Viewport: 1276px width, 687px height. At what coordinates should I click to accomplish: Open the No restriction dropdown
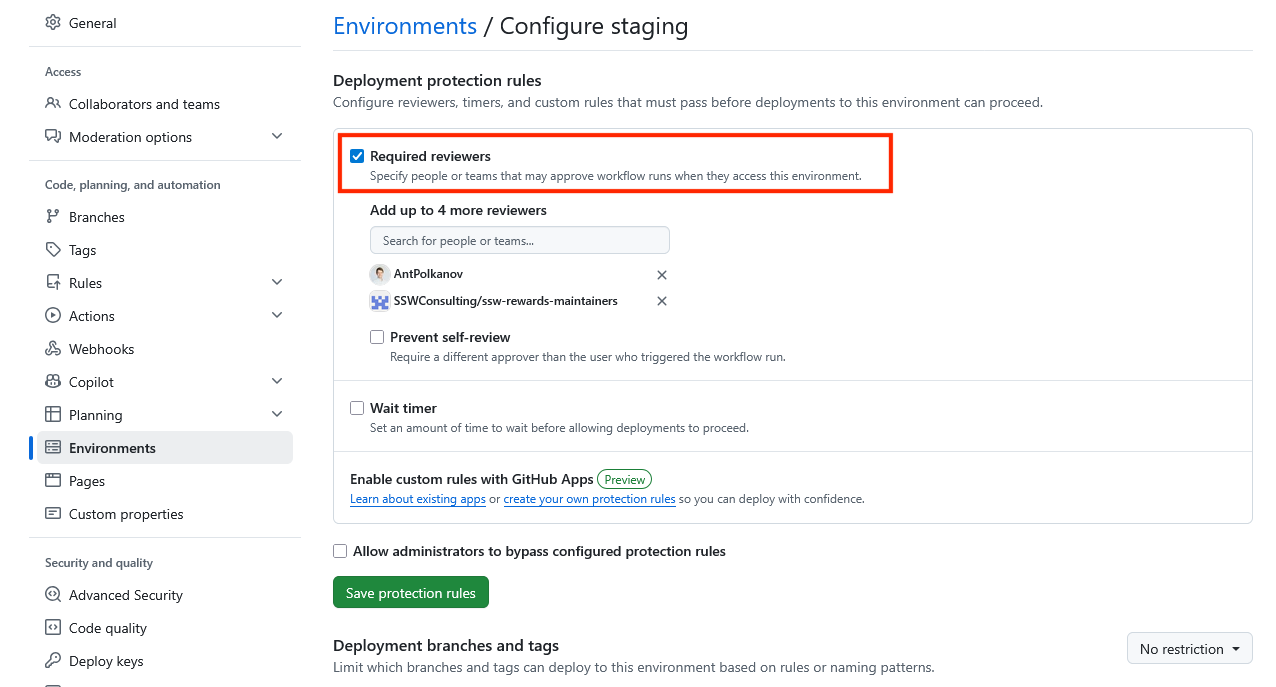tap(1189, 649)
